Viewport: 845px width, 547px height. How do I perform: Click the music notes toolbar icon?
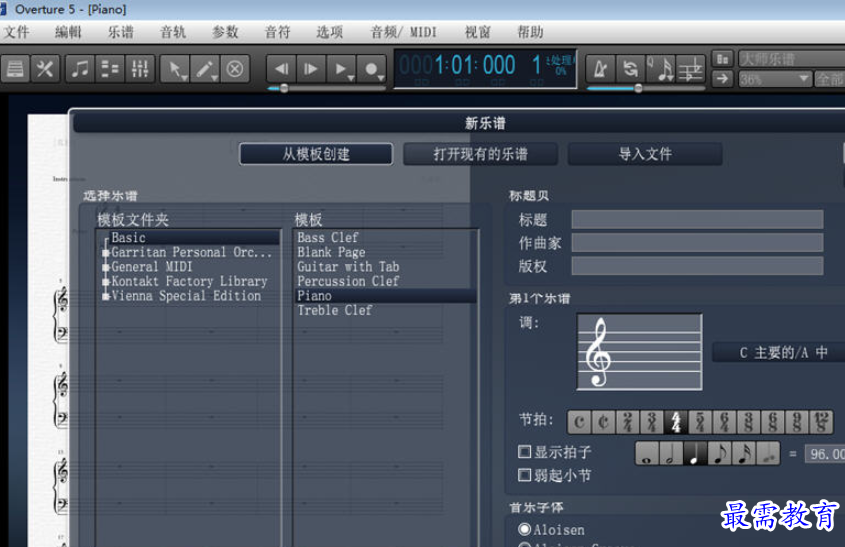point(80,69)
